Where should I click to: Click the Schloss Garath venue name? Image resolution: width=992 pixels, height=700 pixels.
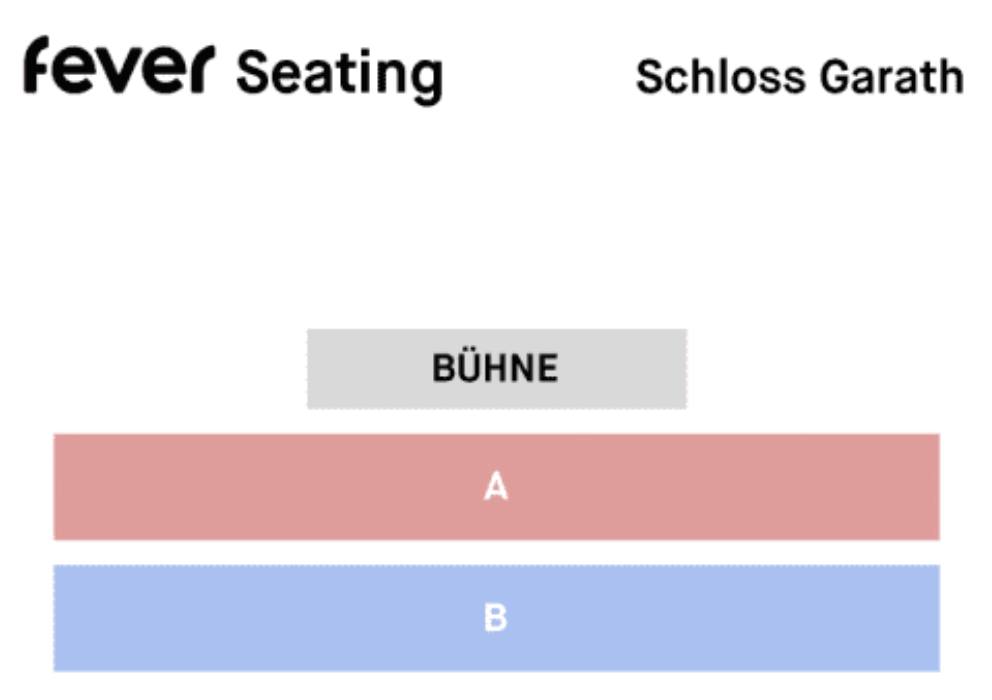pos(799,77)
